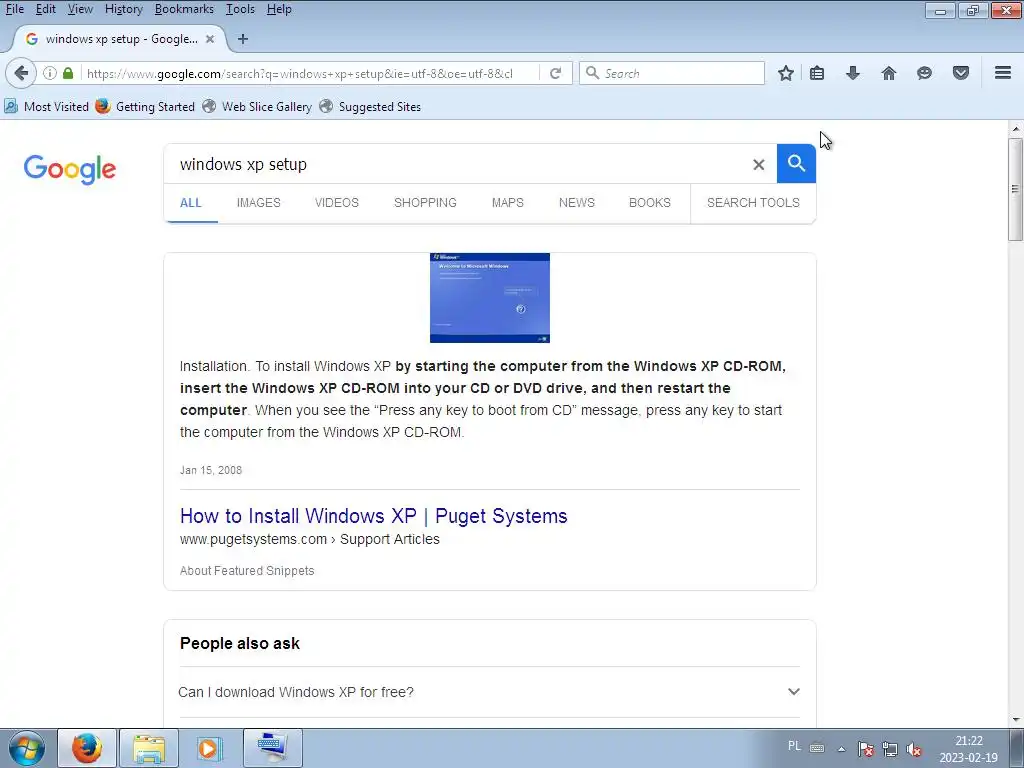Image resolution: width=1024 pixels, height=768 pixels.
Task: Open the Firefox hamburger menu
Action: pos(1003,73)
